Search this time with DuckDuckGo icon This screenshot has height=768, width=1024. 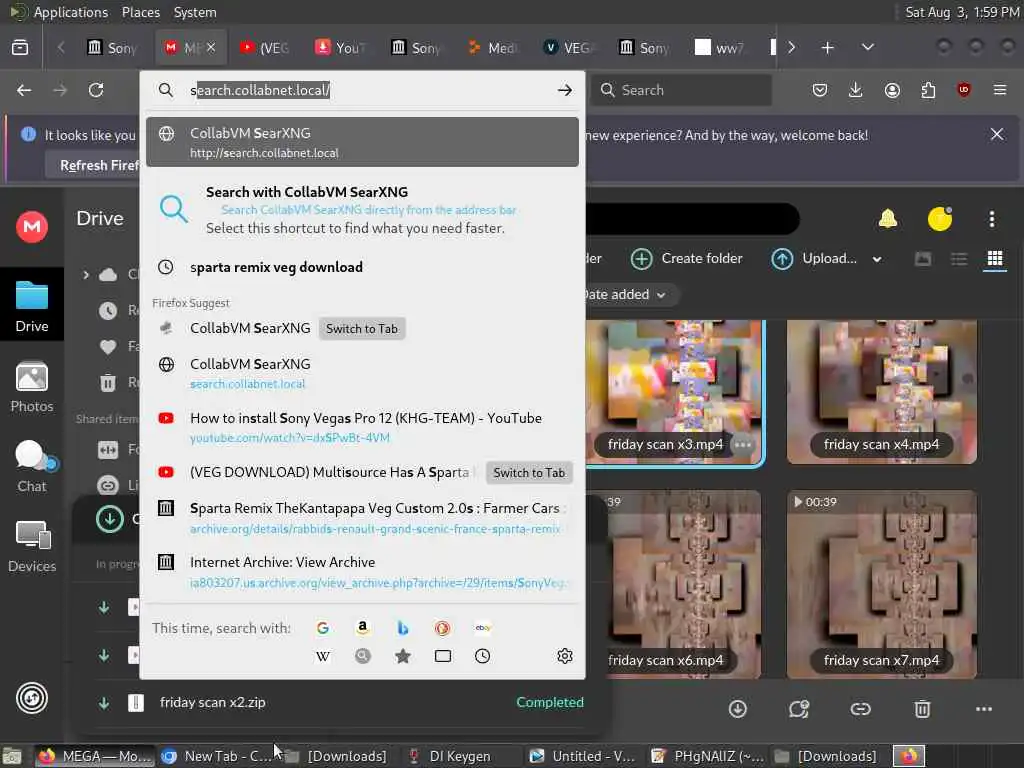443,628
